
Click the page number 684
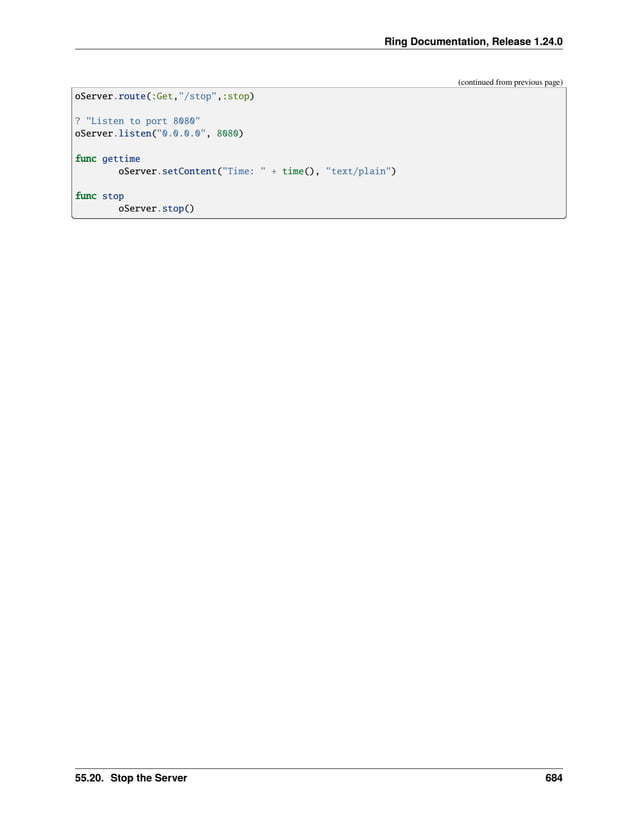click(554, 778)
